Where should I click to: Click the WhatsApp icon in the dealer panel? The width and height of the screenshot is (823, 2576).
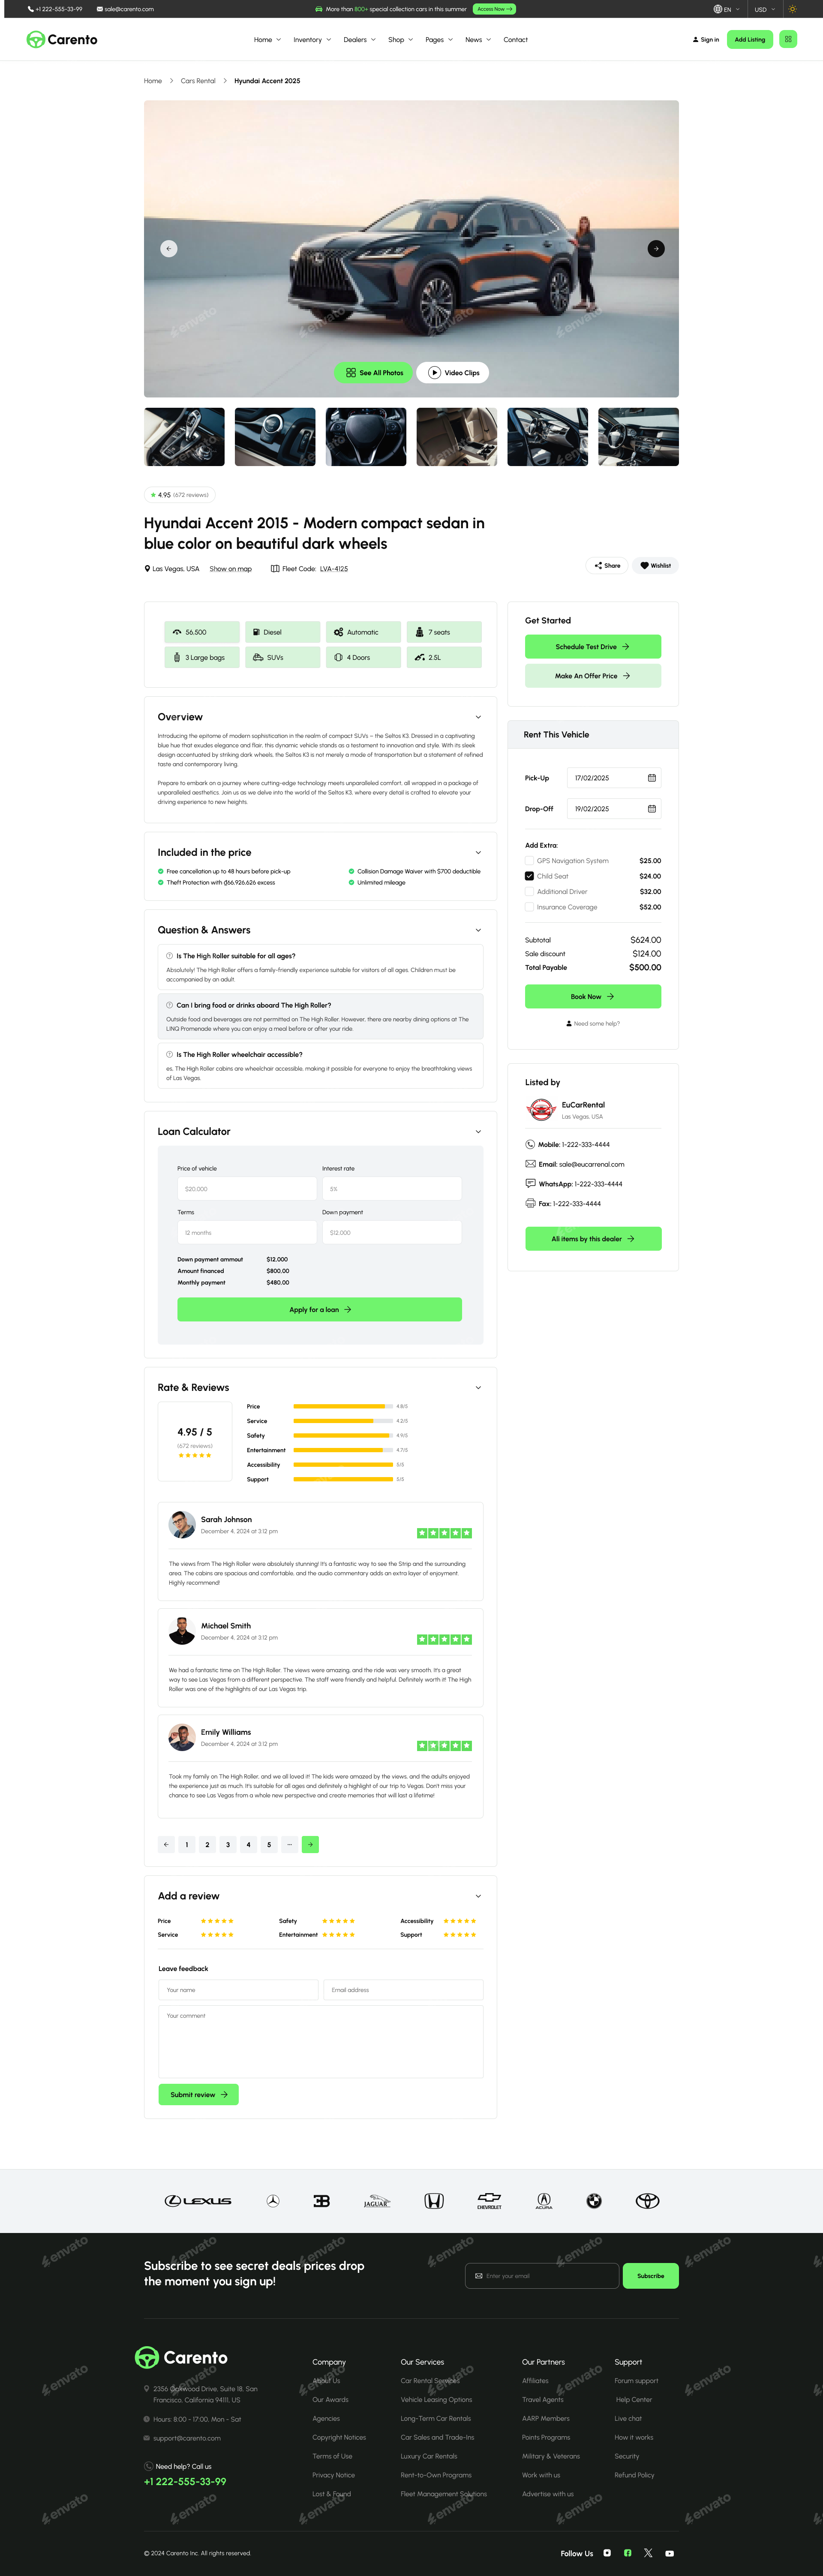tap(529, 1183)
